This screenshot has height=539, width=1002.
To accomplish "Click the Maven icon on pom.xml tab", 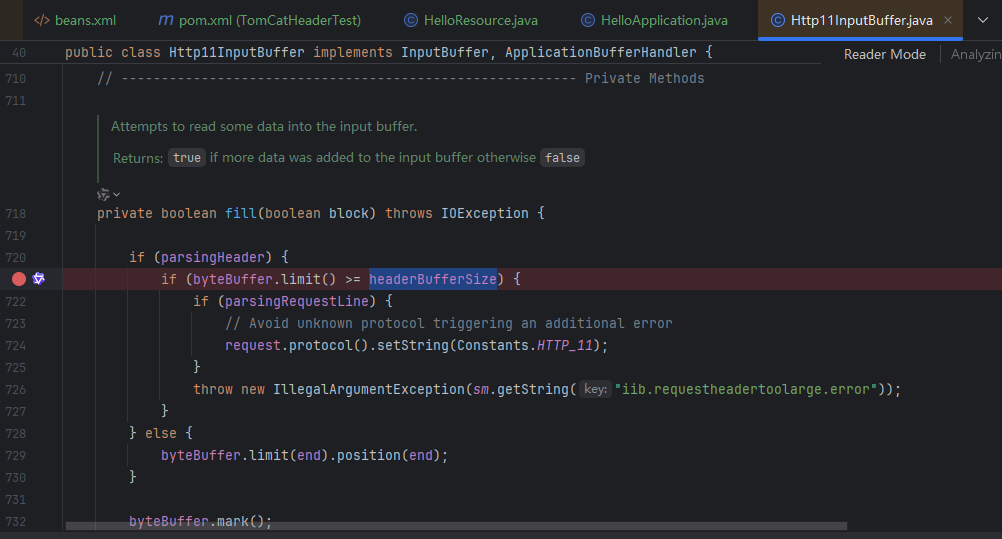I will (166, 20).
